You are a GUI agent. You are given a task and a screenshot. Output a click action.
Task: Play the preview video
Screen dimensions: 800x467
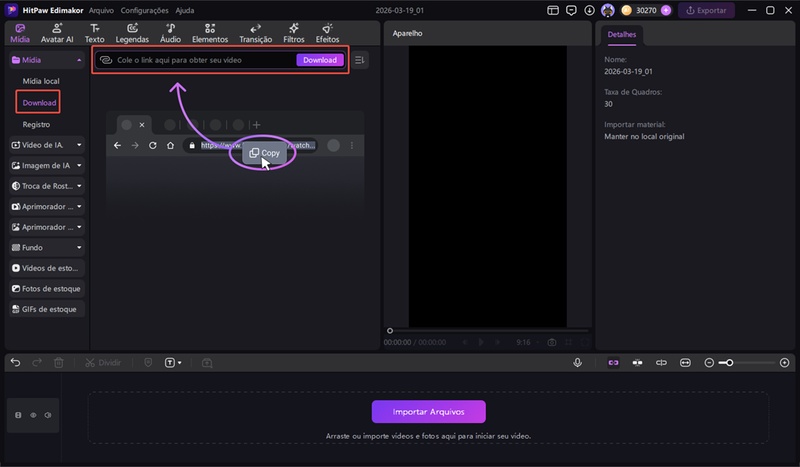tap(481, 342)
